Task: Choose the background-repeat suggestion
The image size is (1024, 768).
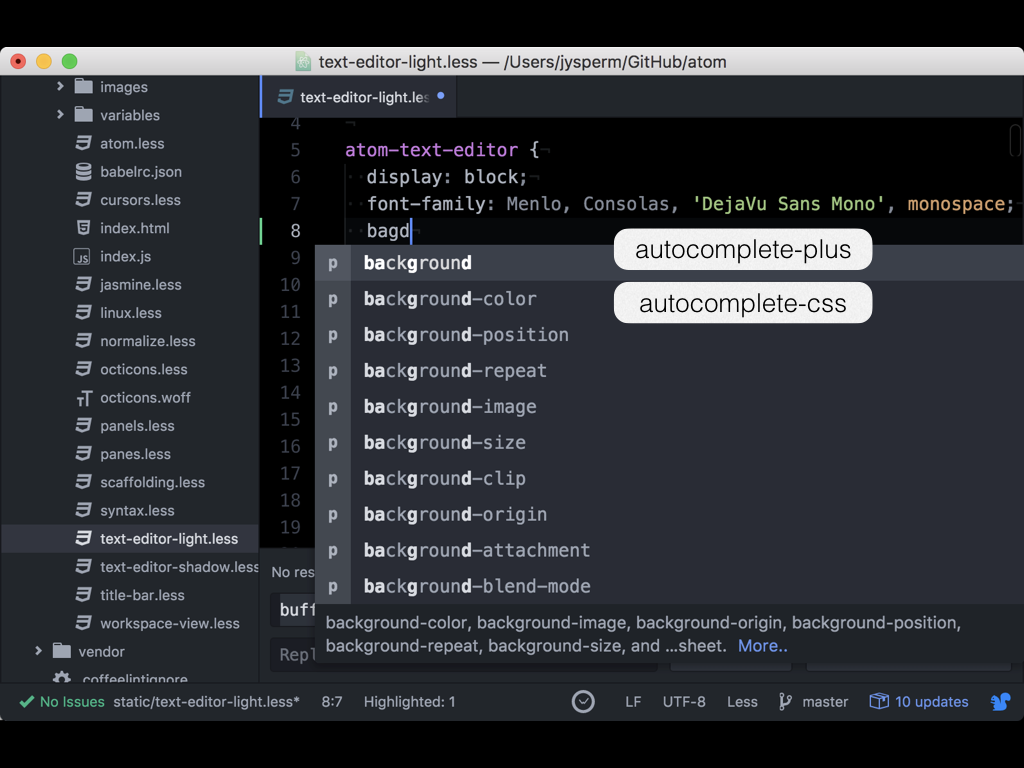Action: pyautogui.click(x=669, y=370)
